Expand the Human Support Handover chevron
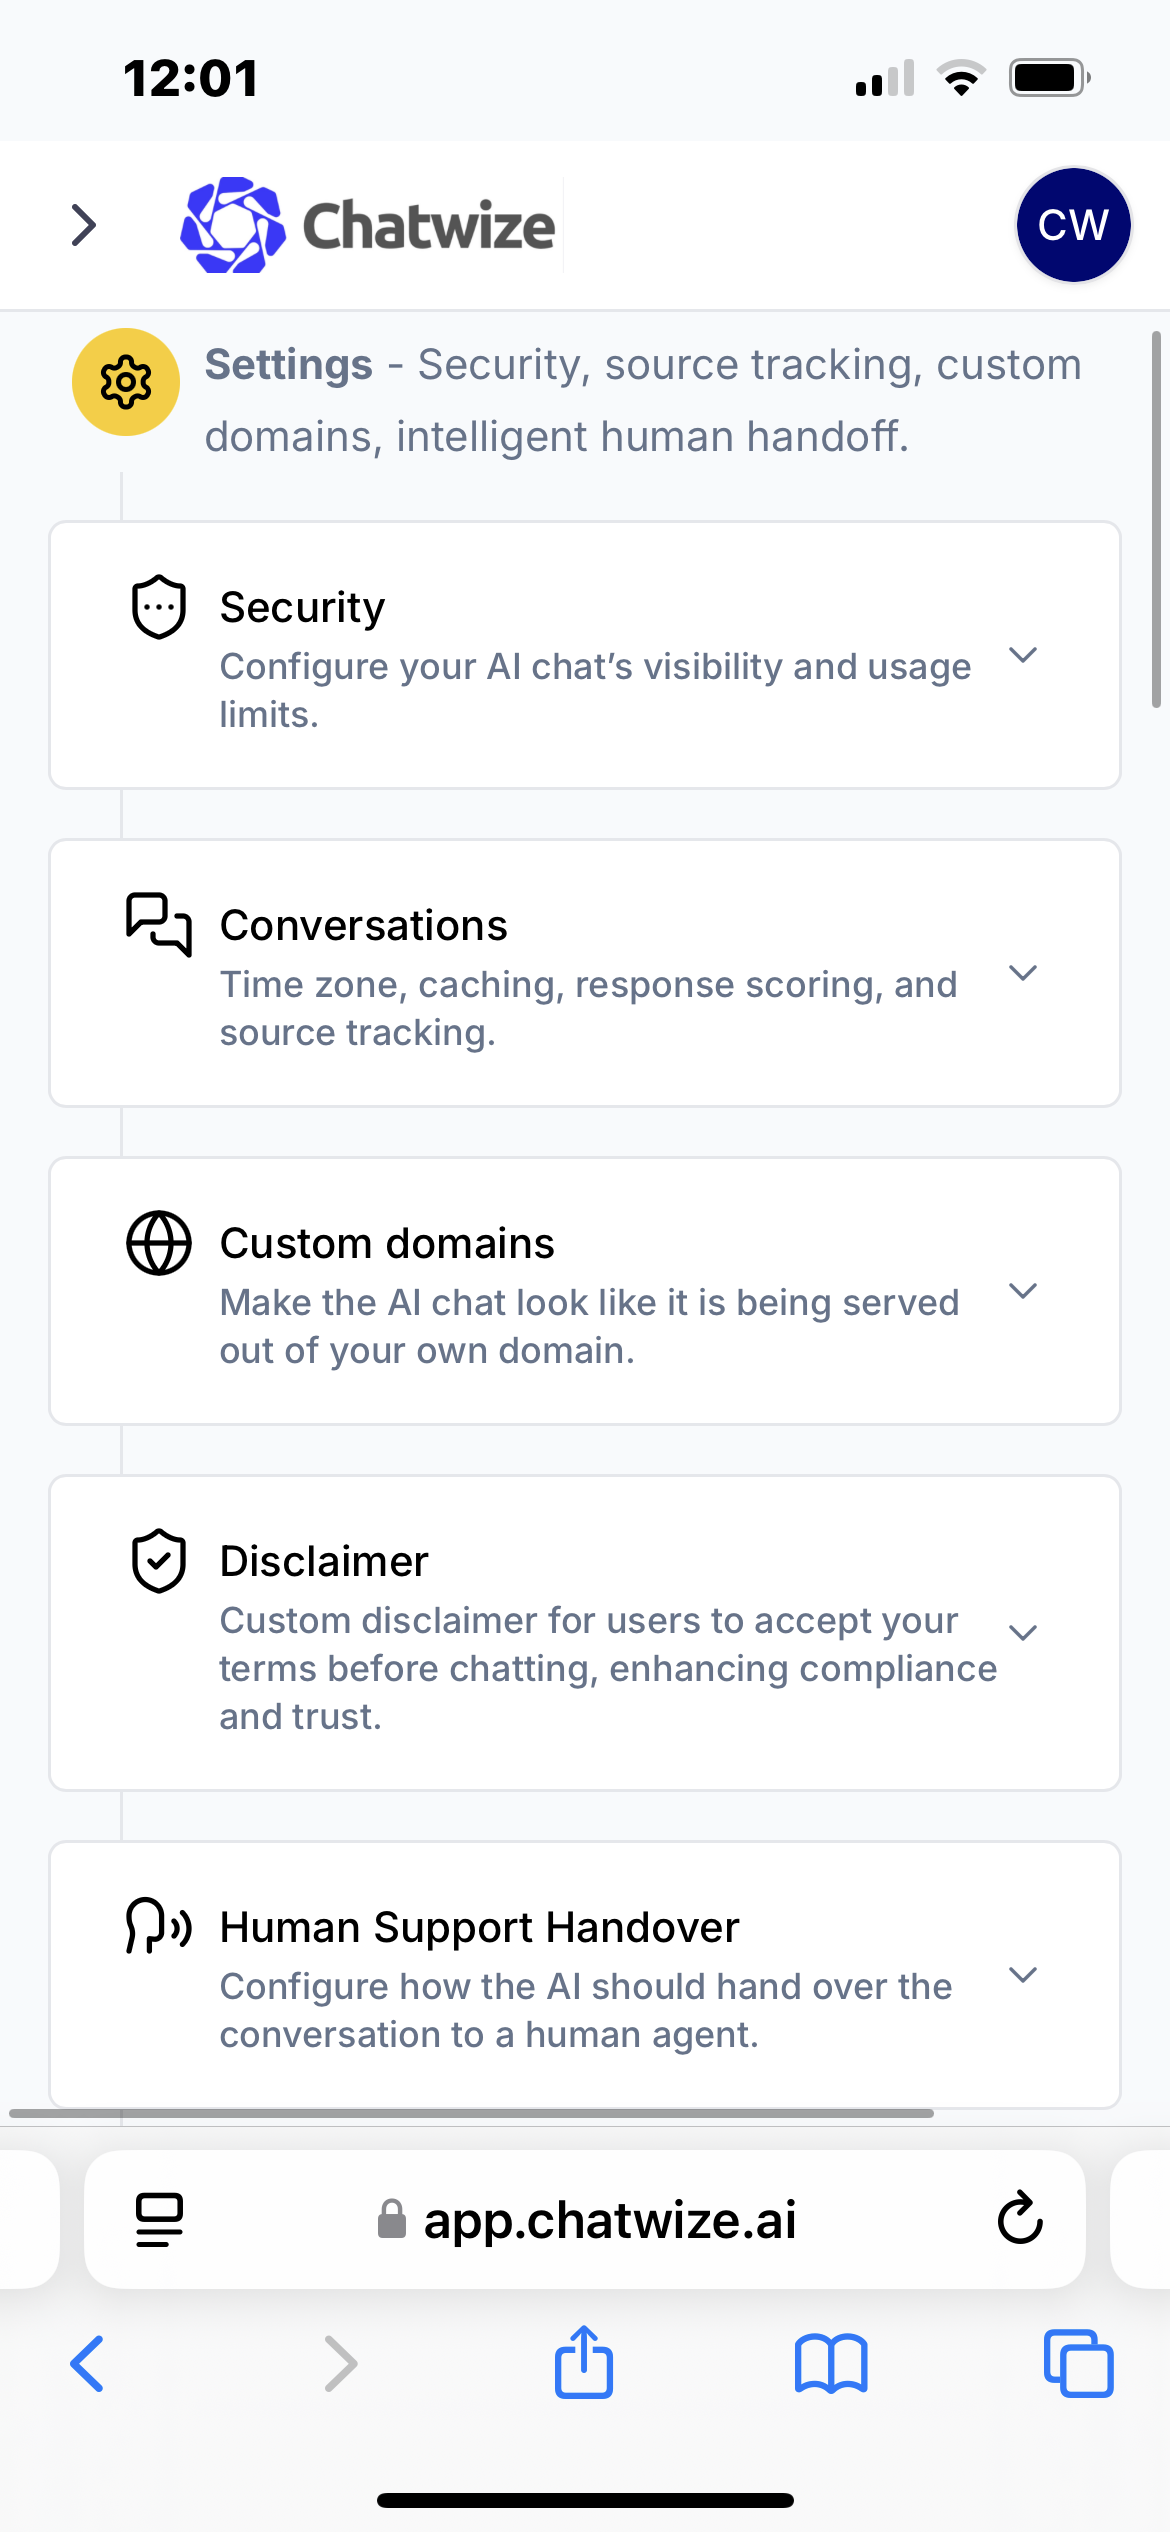 coord(1023,1975)
